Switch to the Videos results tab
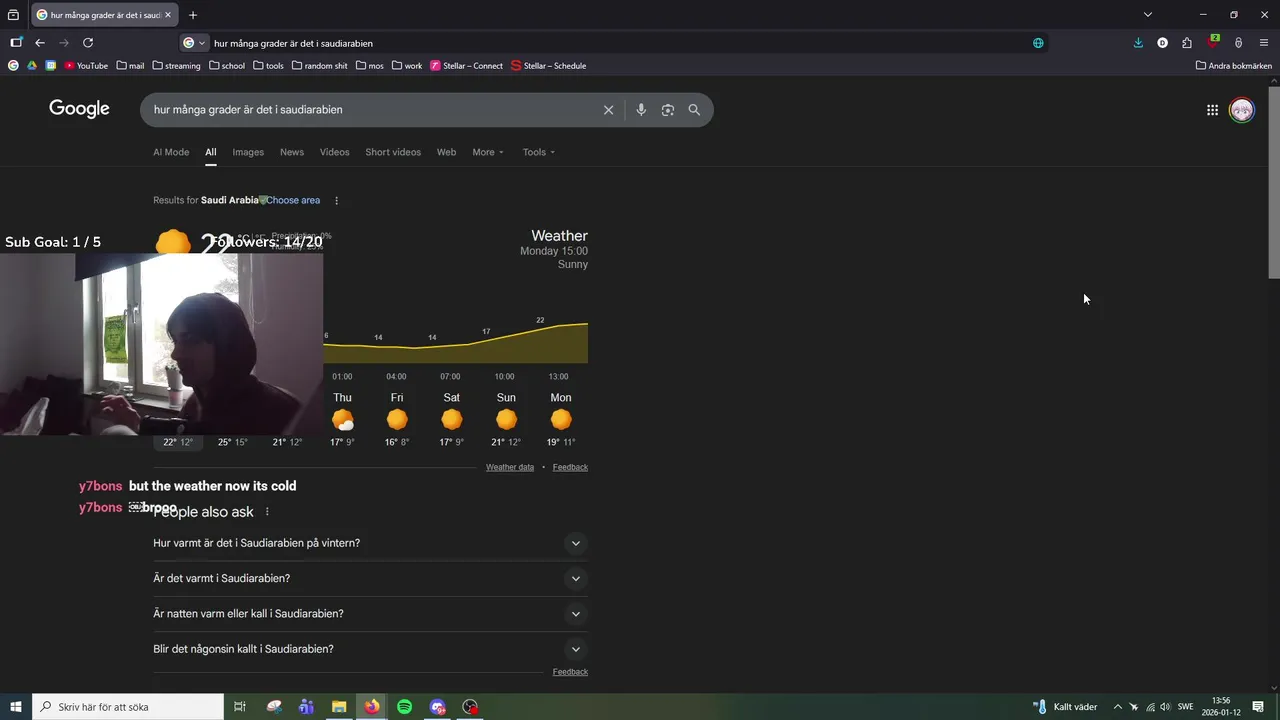This screenshot has height=720, width=1280. click(x=335, y=152)
